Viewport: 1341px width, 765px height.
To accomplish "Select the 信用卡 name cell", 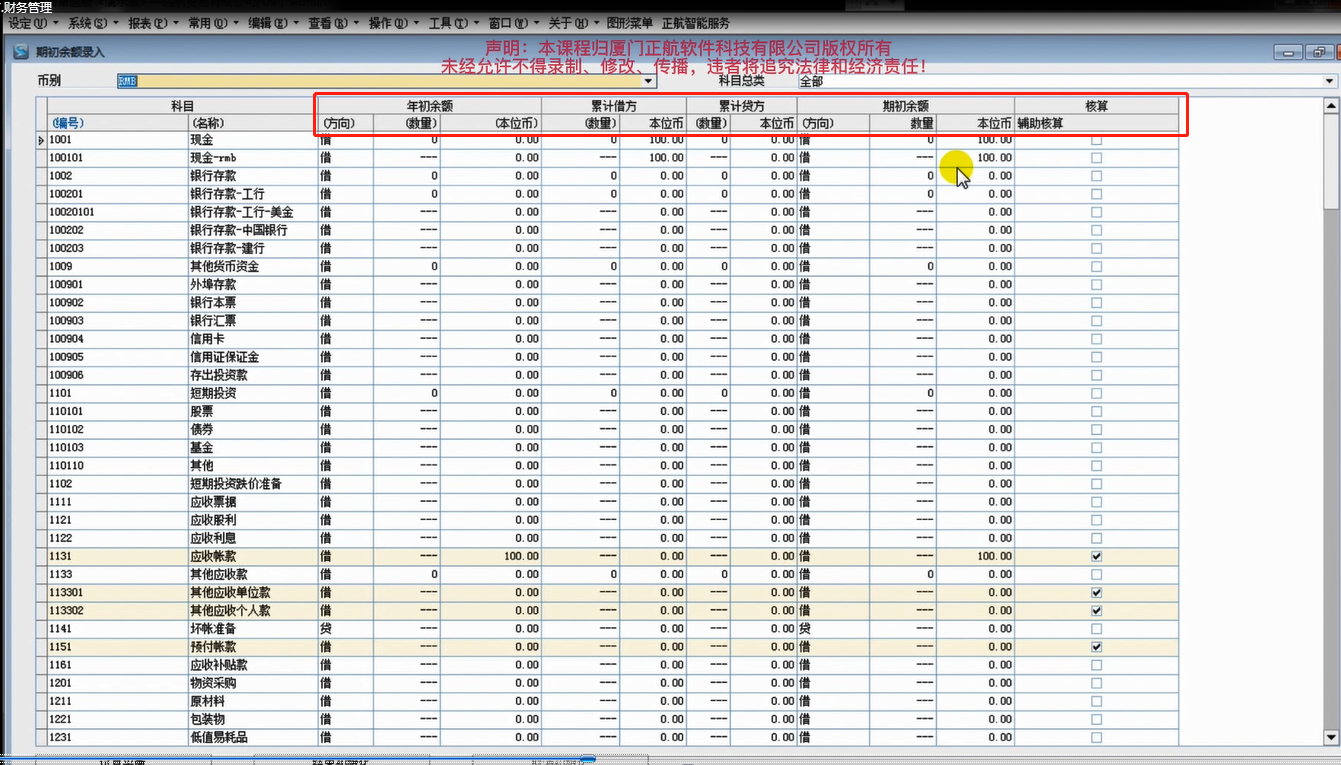I will tap(253, 339).
